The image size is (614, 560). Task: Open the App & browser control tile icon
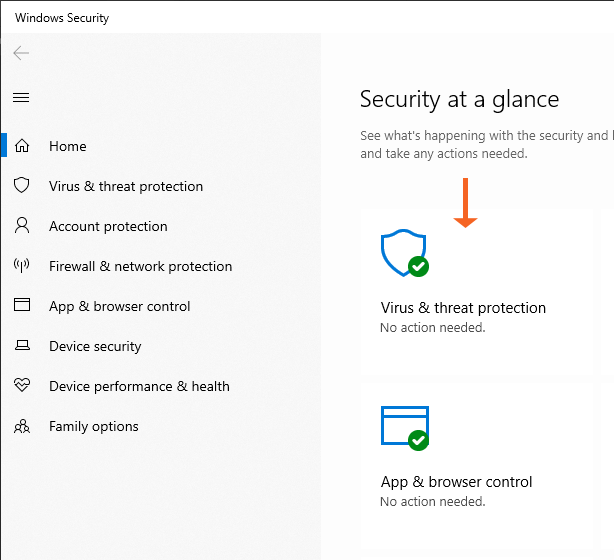coord(405,427)
